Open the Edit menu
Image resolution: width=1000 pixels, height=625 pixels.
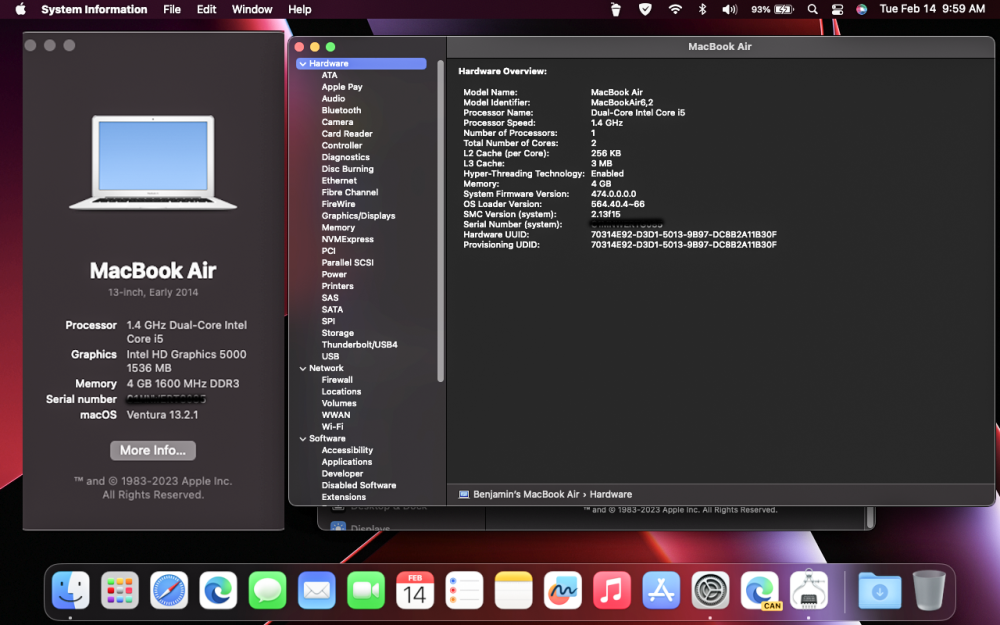click(x=206, y=9)
